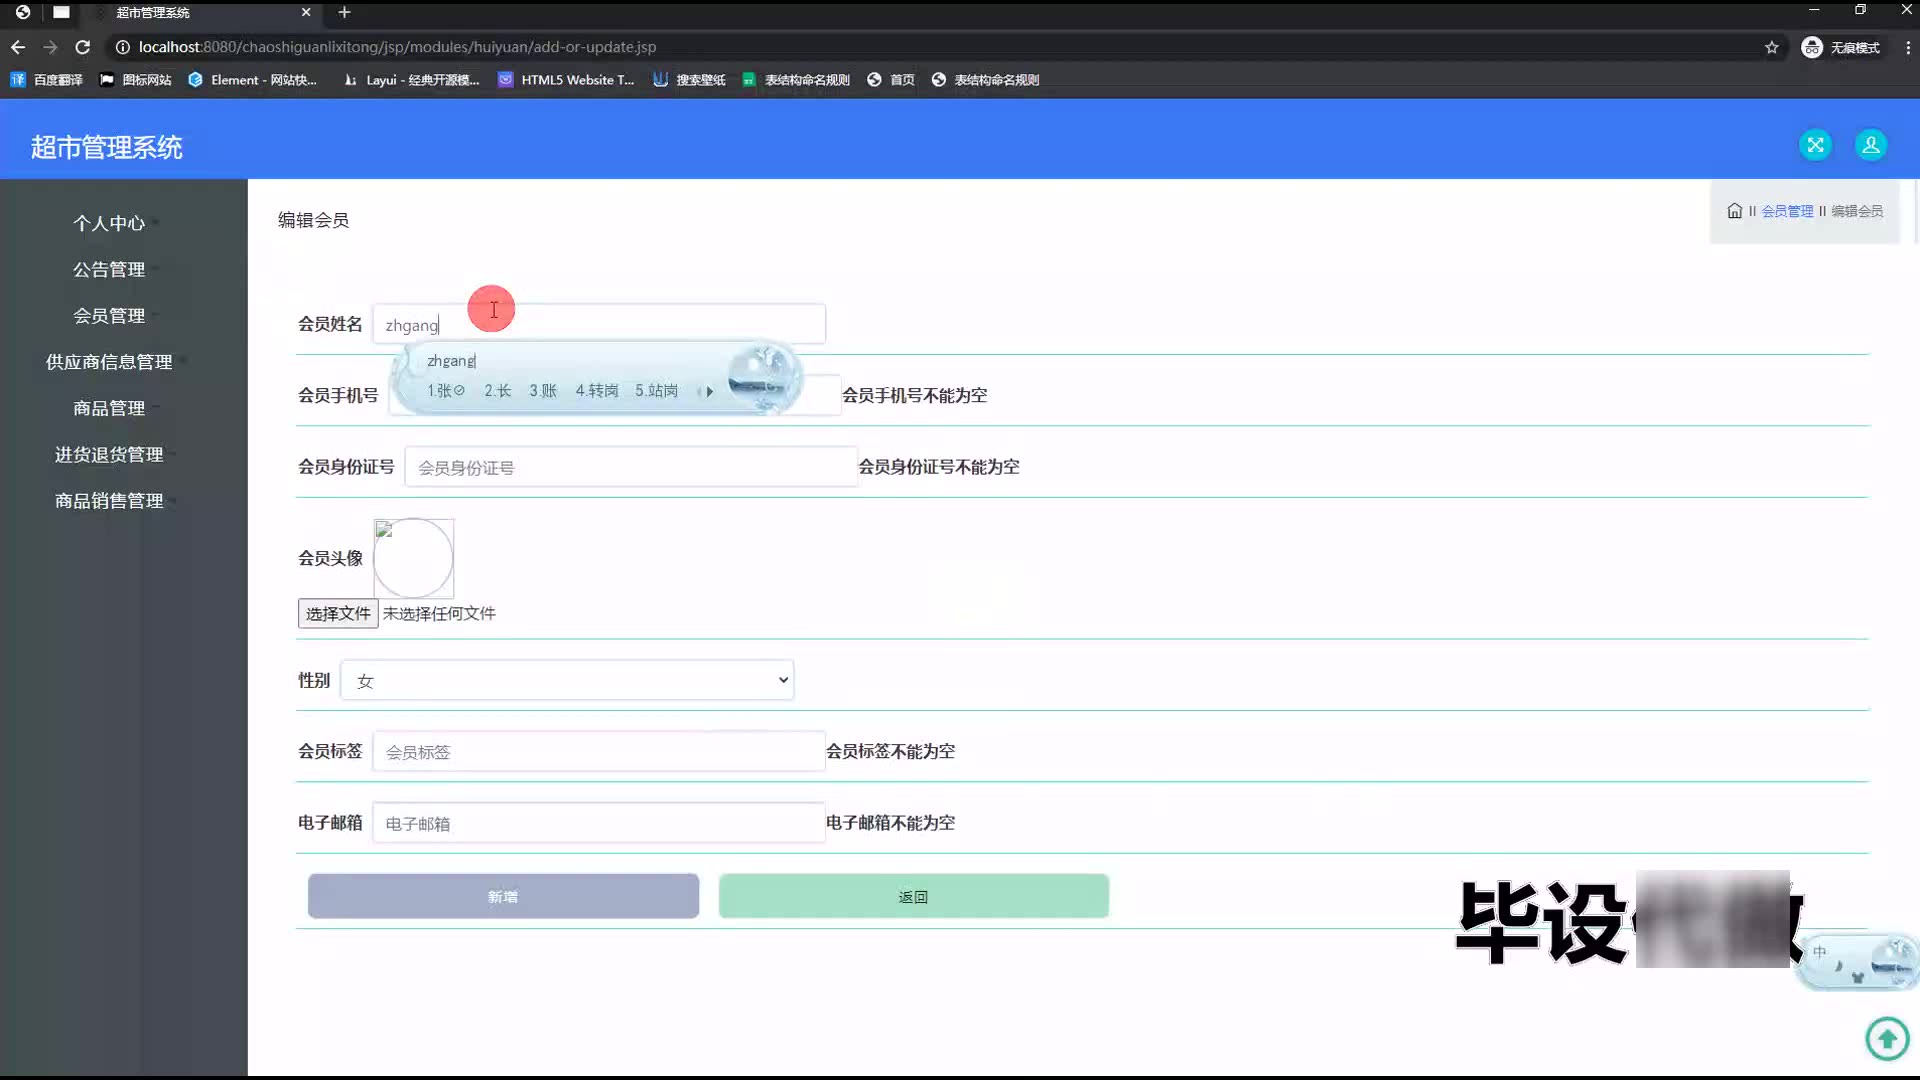Screen dimensions: 1920x1080
Task: Click the back-to-top arrow icon
Action: [1887, 1038]
